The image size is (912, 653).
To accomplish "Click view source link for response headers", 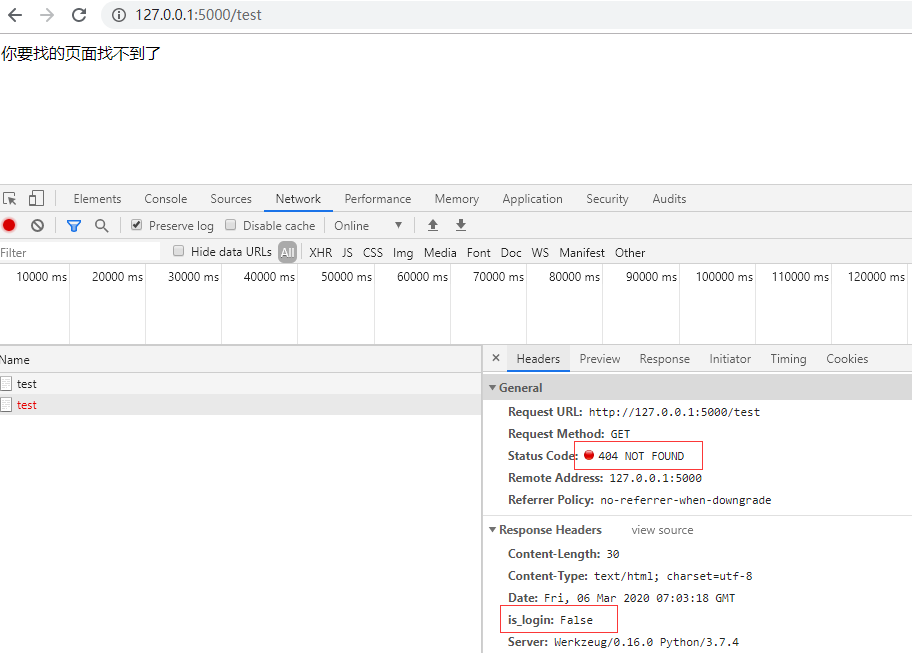I will pyautogui.click(x=662, y=530).
